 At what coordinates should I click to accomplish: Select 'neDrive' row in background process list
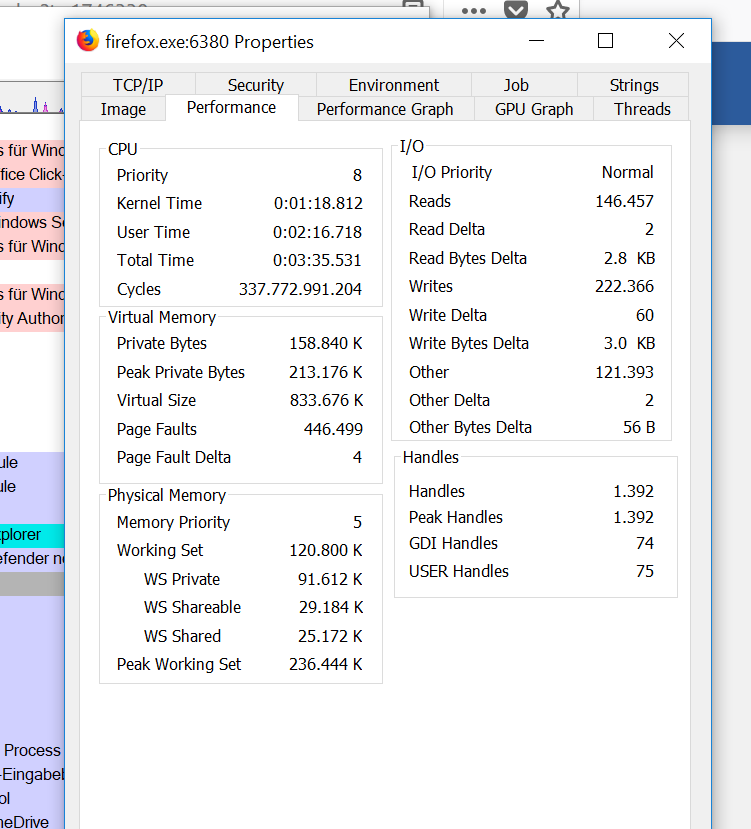coord(32,822)
